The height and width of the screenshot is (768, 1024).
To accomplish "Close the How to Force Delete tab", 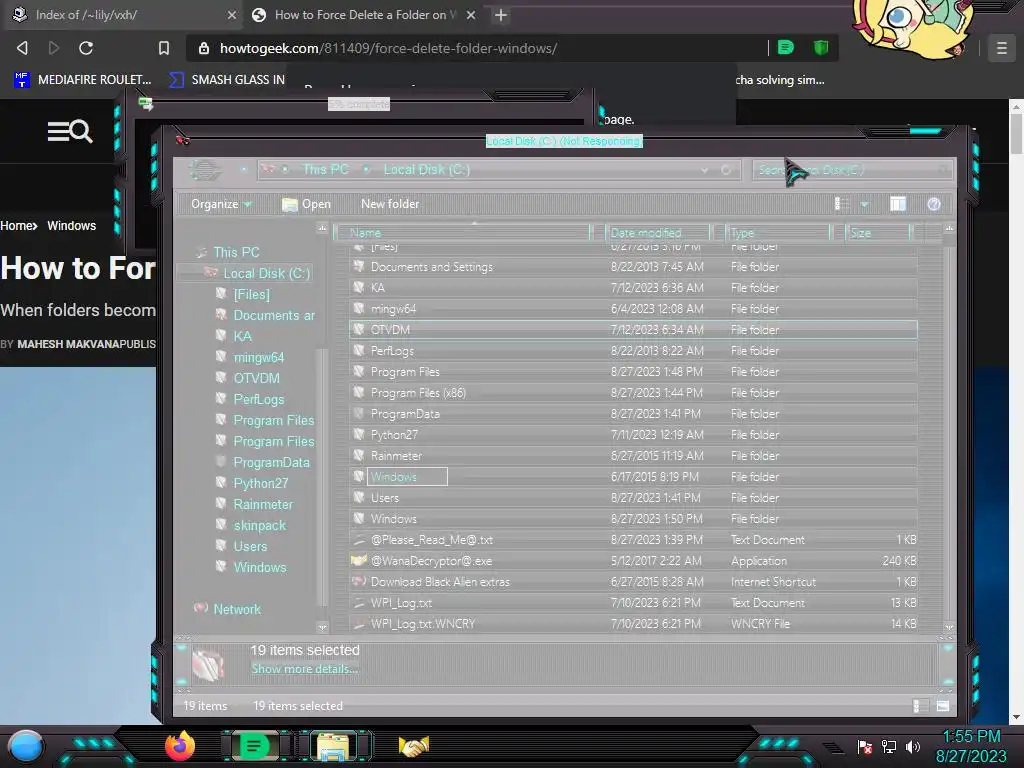I will (x=471, y=14).
